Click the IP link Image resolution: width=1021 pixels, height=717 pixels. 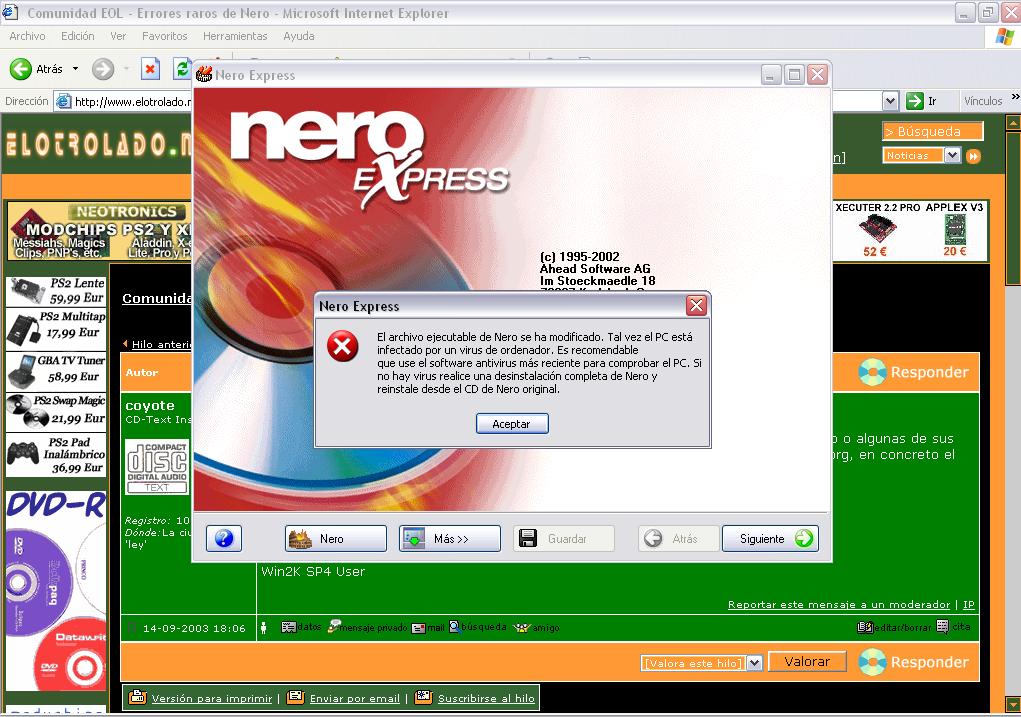(968, 605)
